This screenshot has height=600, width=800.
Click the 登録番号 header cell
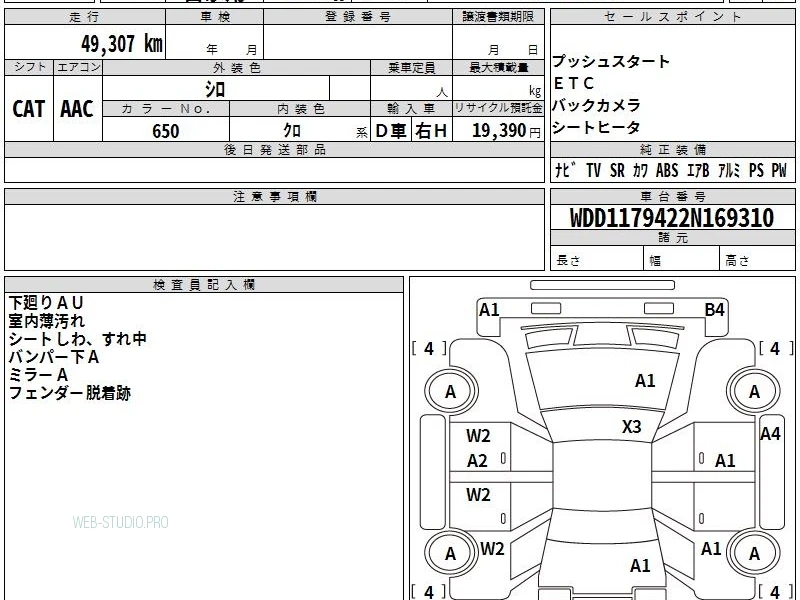[358, 17]
